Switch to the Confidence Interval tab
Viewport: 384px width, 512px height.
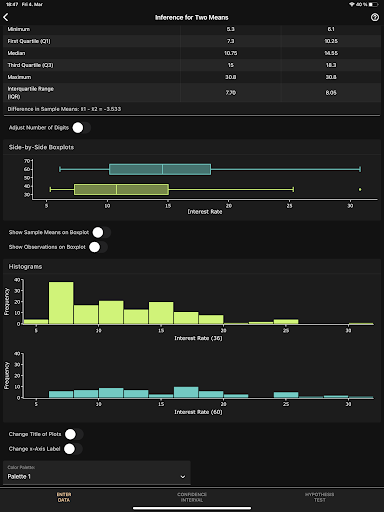click(x=192, y=497)
